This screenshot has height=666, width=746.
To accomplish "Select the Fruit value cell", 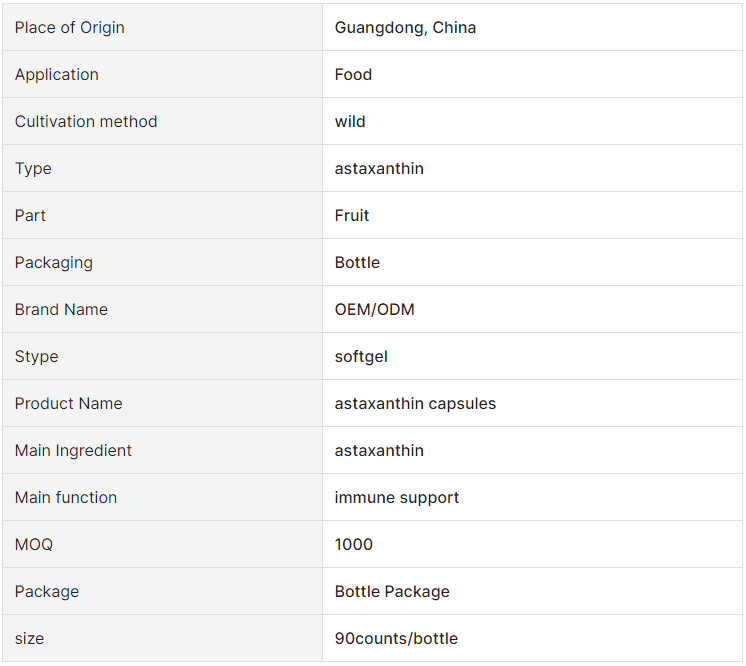I will pos(532,215).
